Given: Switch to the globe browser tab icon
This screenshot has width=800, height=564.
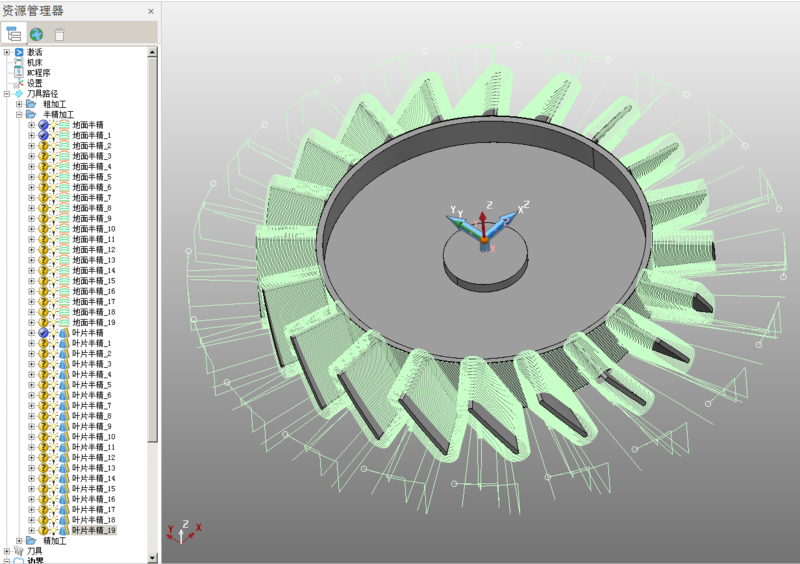Looking at the screenshot, I should pos(36,33).
